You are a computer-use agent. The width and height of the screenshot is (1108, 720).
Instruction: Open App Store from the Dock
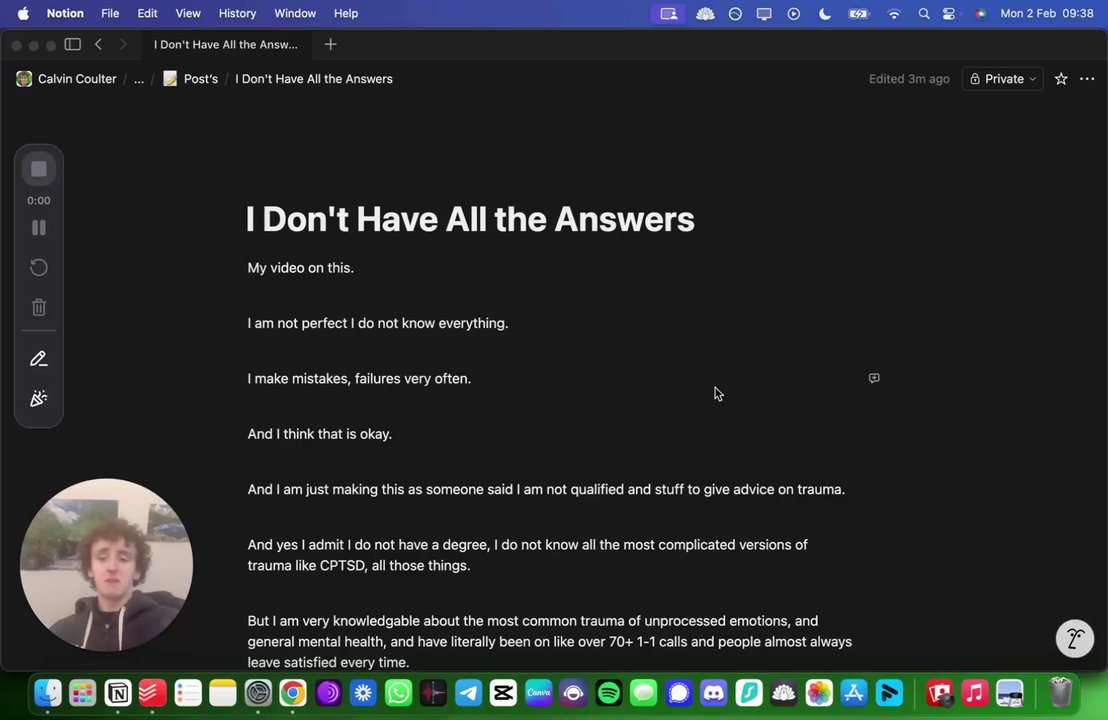pyautogui.click(x=854, y=693)
